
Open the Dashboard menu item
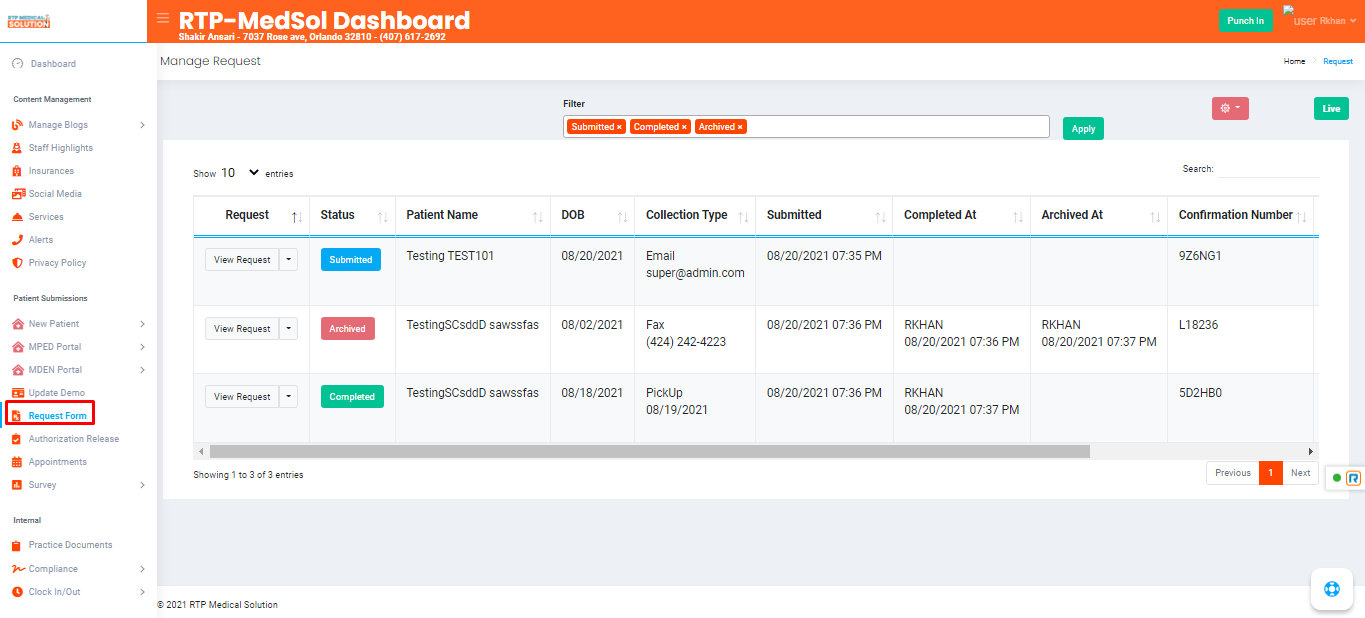point(53,64)
